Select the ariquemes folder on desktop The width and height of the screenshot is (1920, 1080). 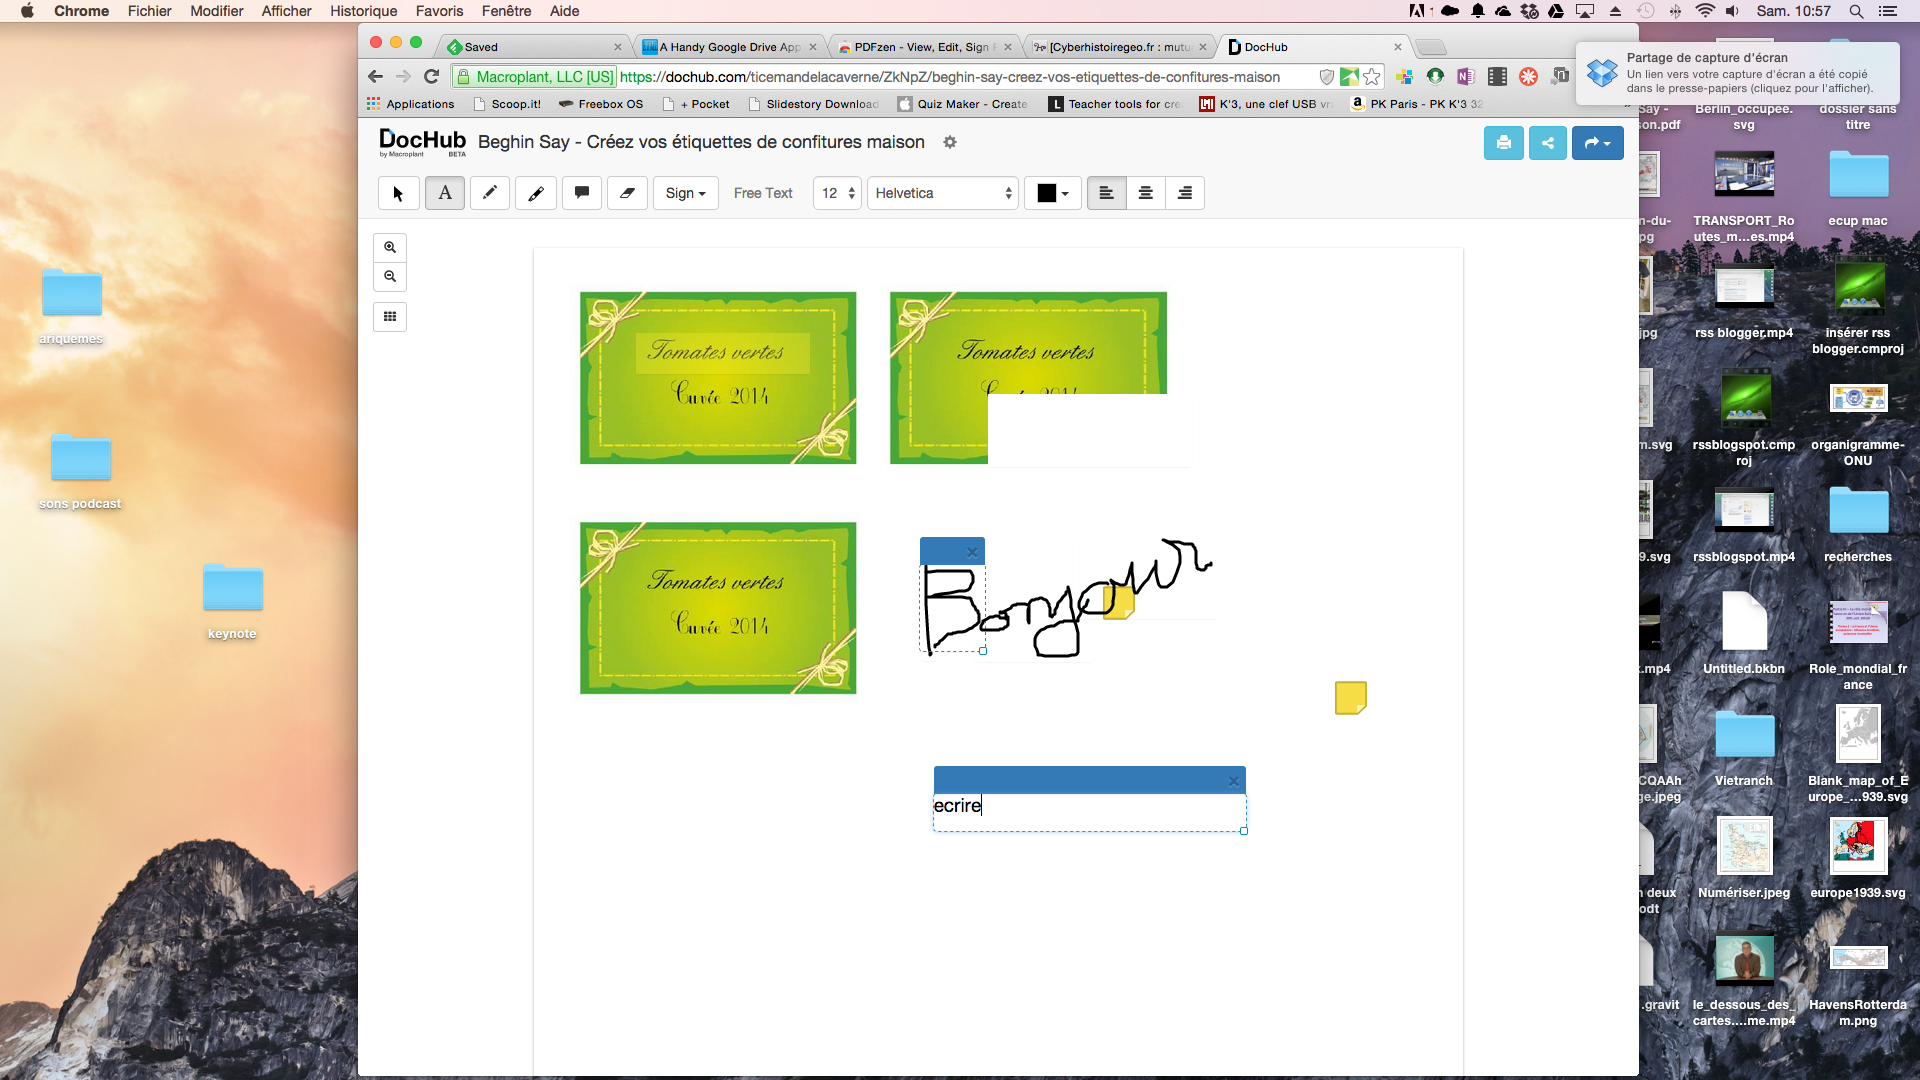(71, 306)
